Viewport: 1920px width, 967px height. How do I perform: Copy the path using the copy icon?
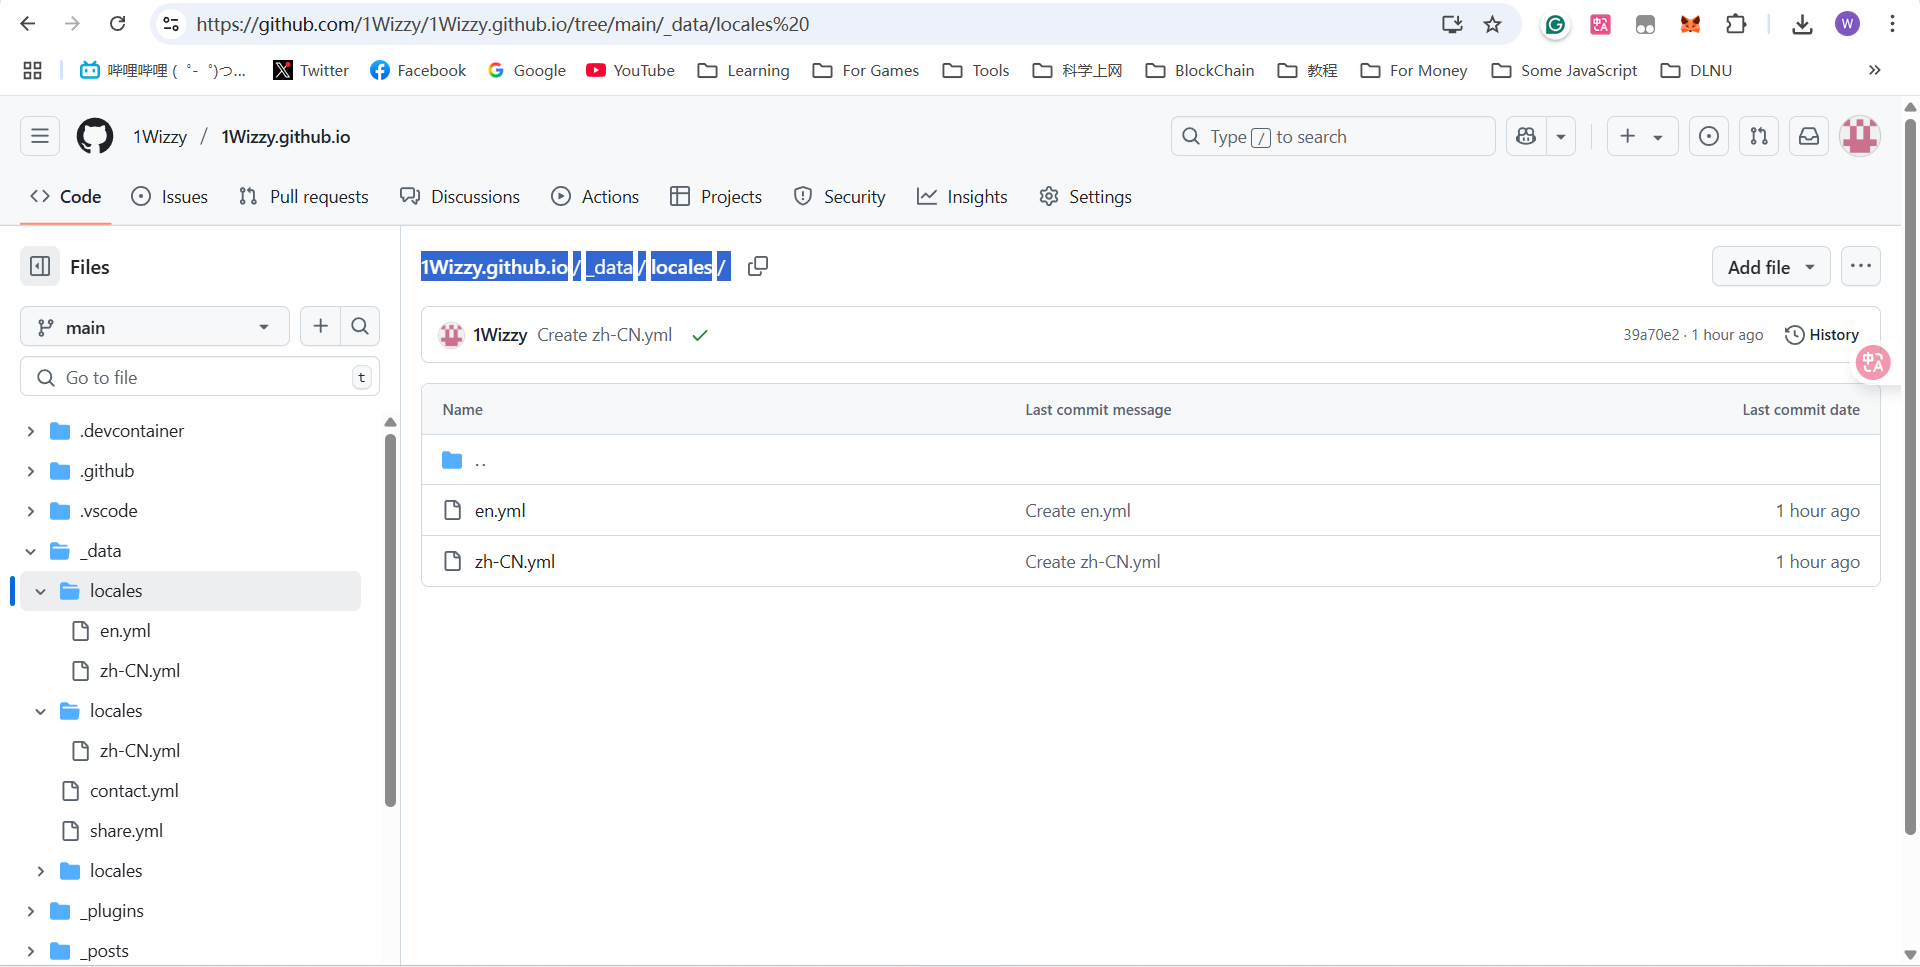pyautogui.click(x=758, y=266)
